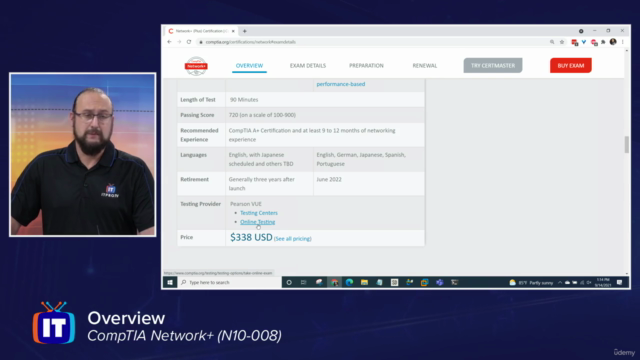Open Microsoft Edge from the taskbar
The image size is (640, 360).
pos(349,282)
